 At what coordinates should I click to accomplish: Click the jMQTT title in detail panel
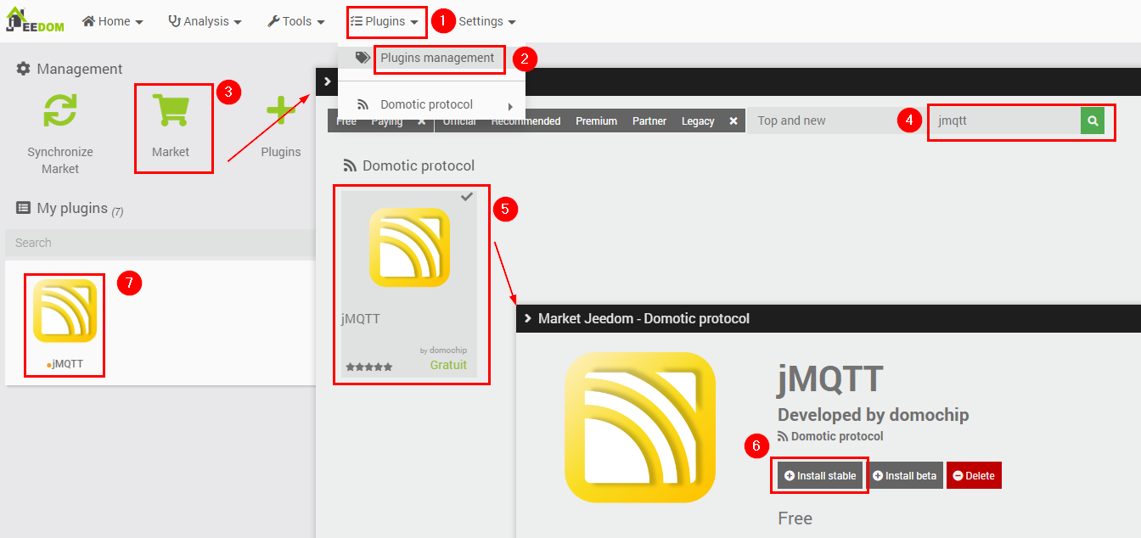point(830,379)
